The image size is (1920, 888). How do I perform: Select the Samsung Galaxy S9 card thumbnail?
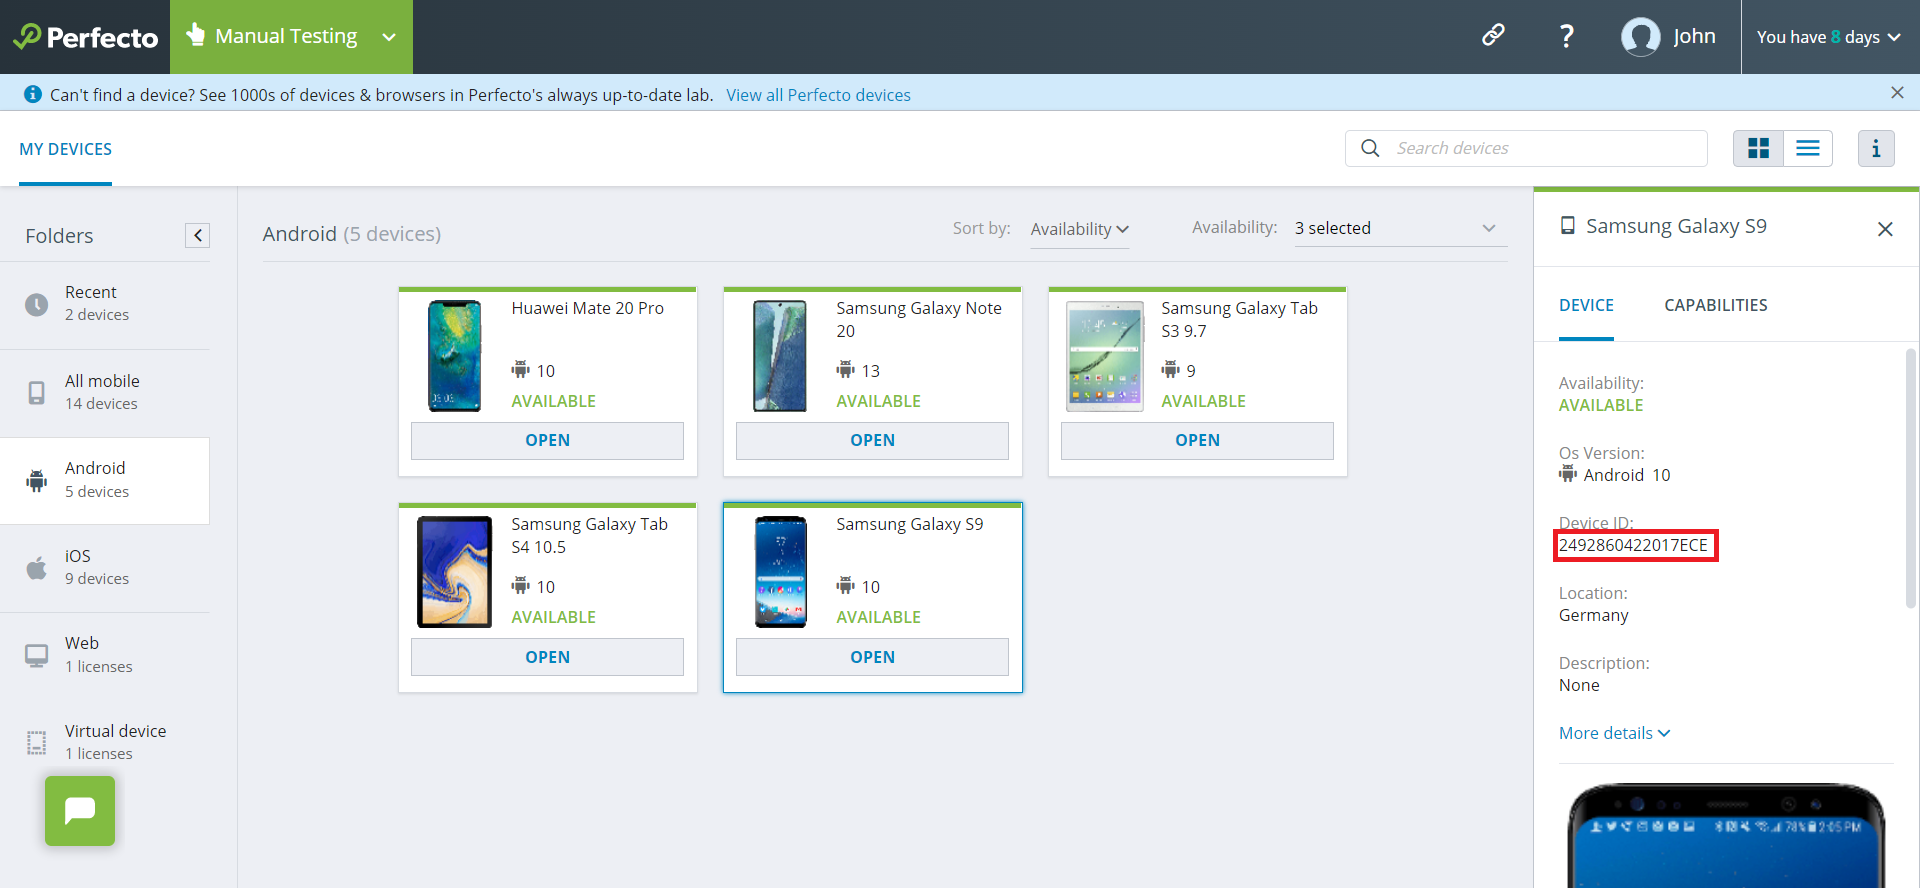(x=780, y=572)
